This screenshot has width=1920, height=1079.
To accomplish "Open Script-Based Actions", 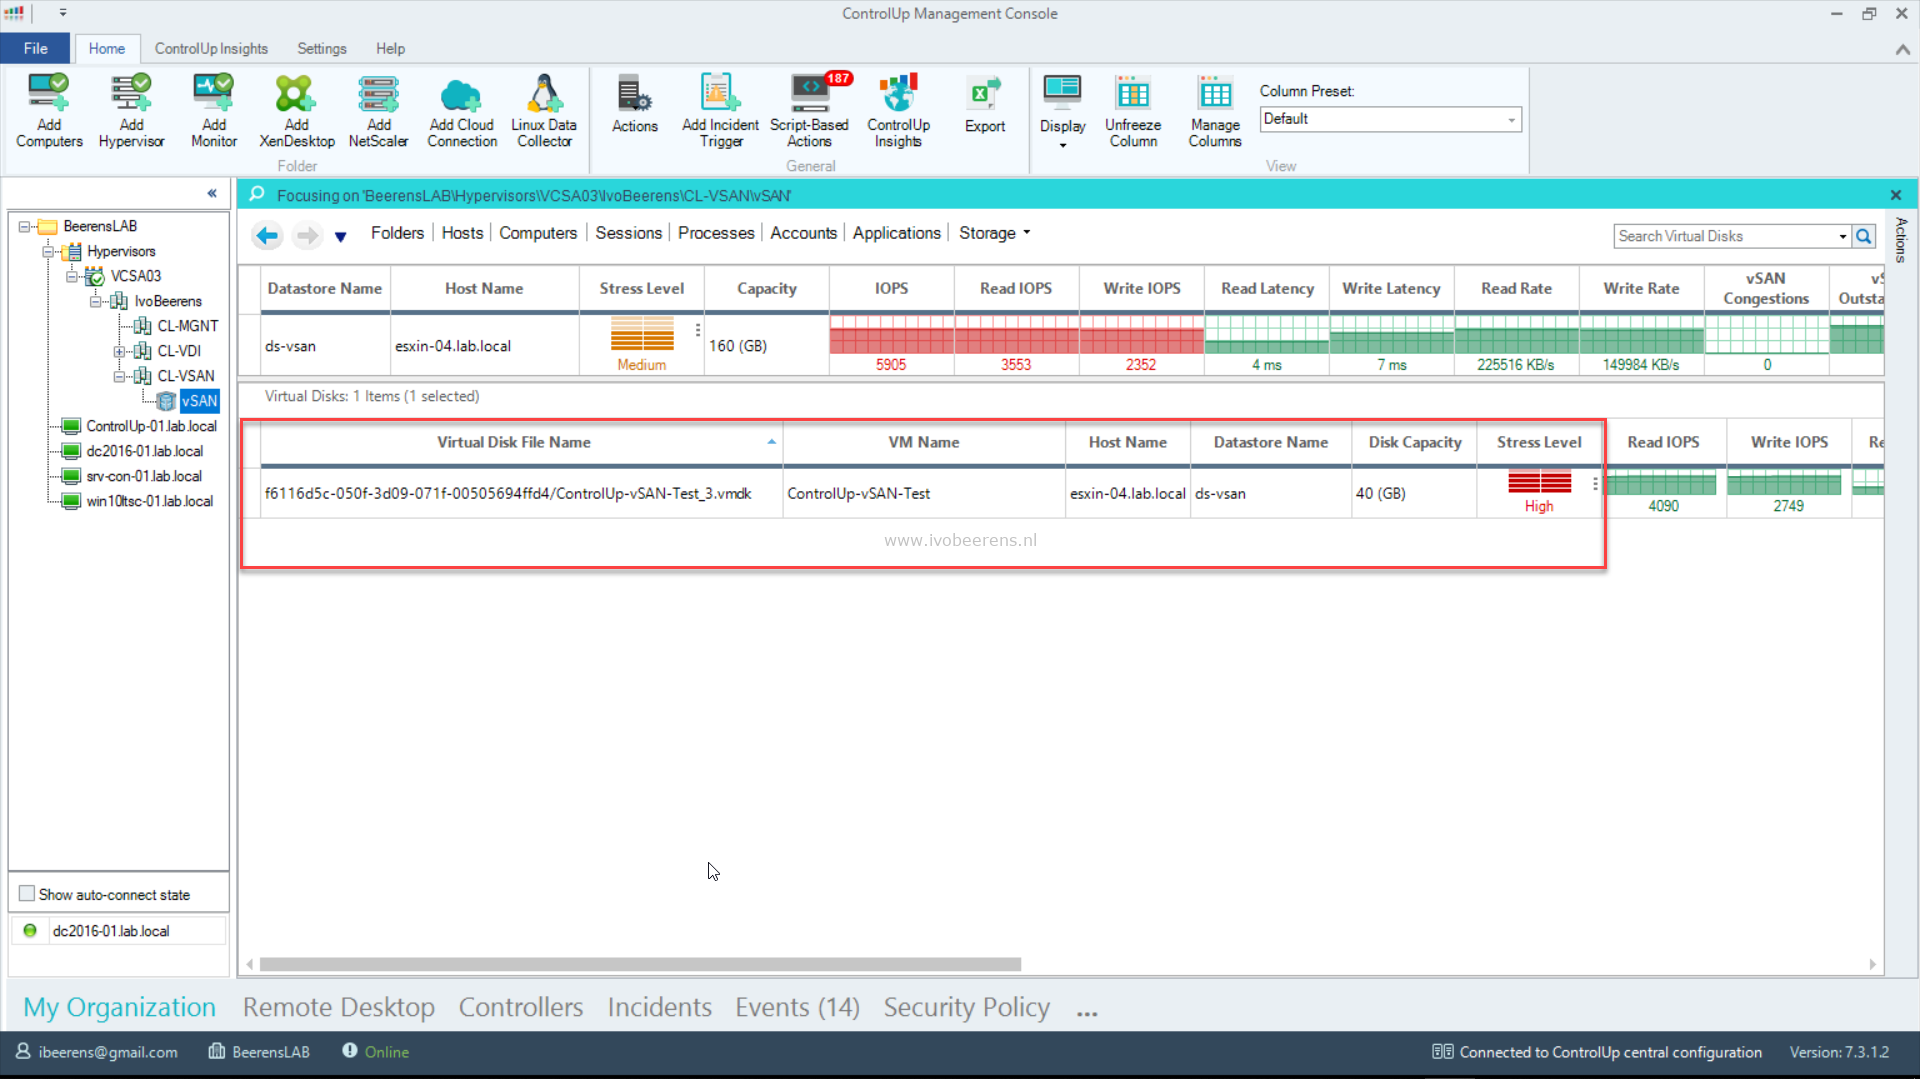I will click(x=809, y=111).
